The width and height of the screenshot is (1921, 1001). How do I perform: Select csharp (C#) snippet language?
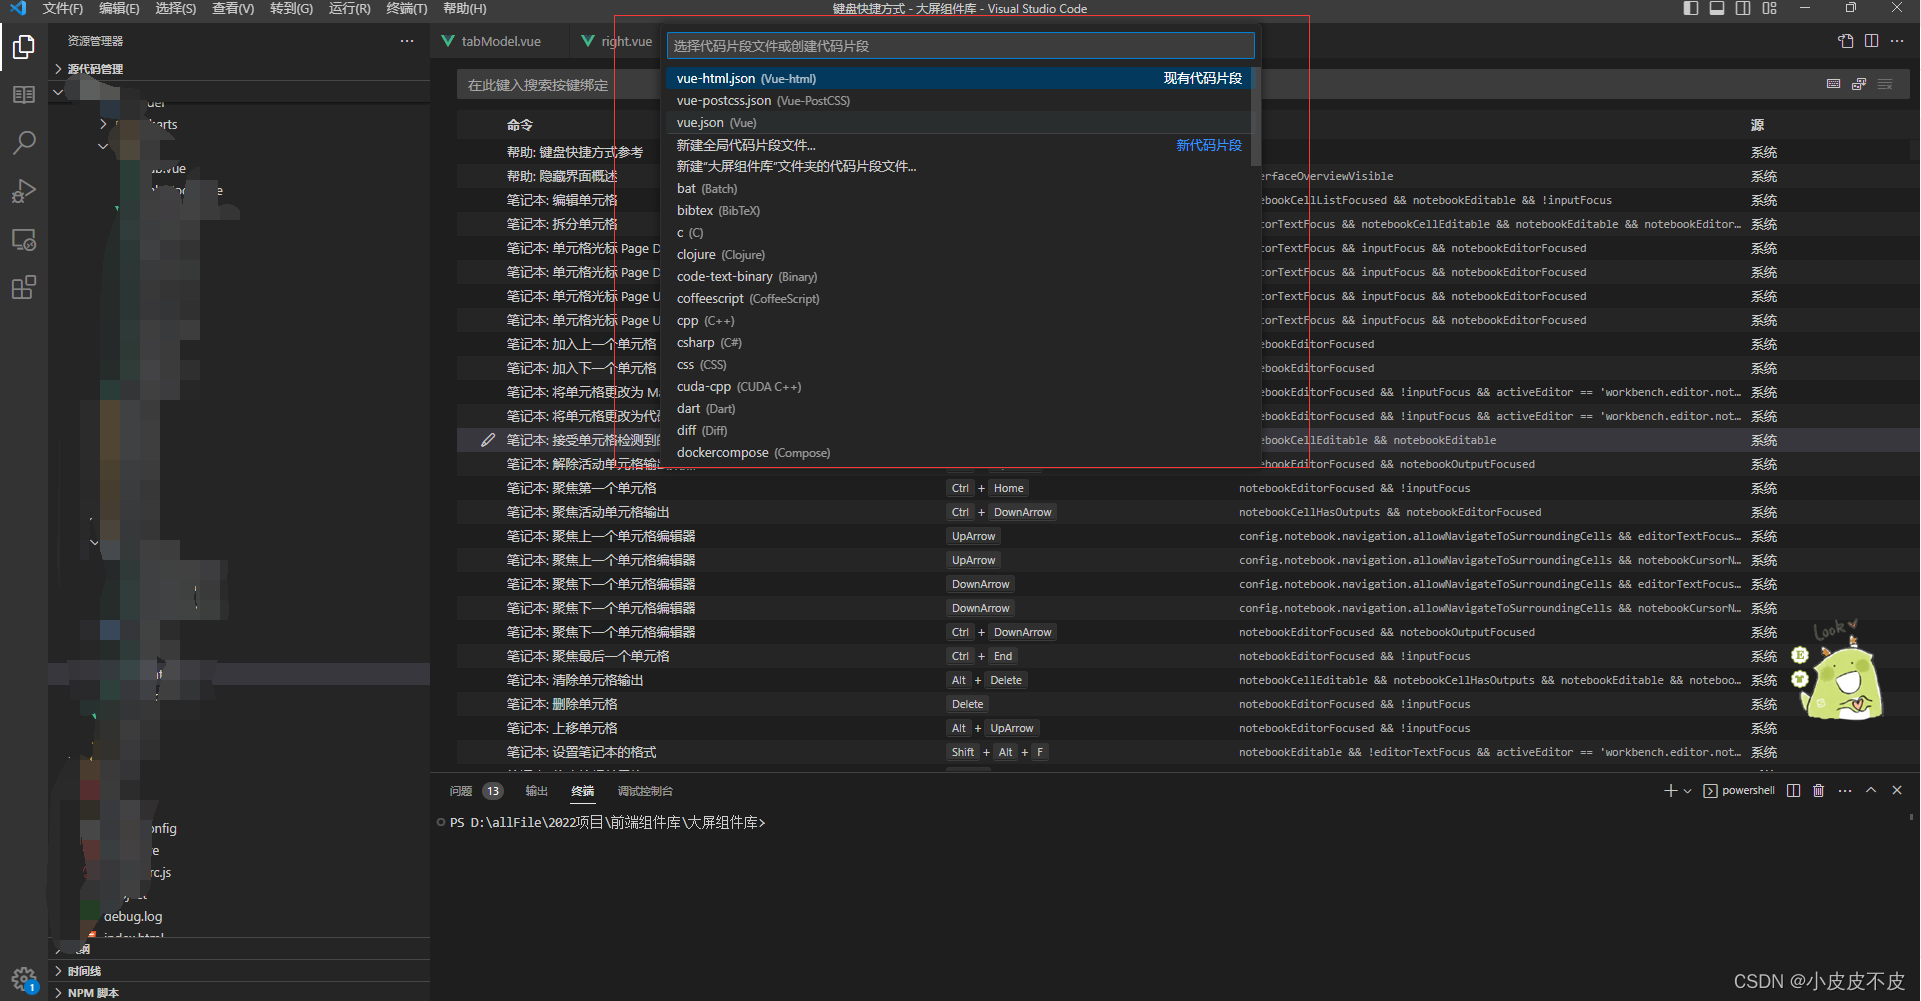coord(959,343)
